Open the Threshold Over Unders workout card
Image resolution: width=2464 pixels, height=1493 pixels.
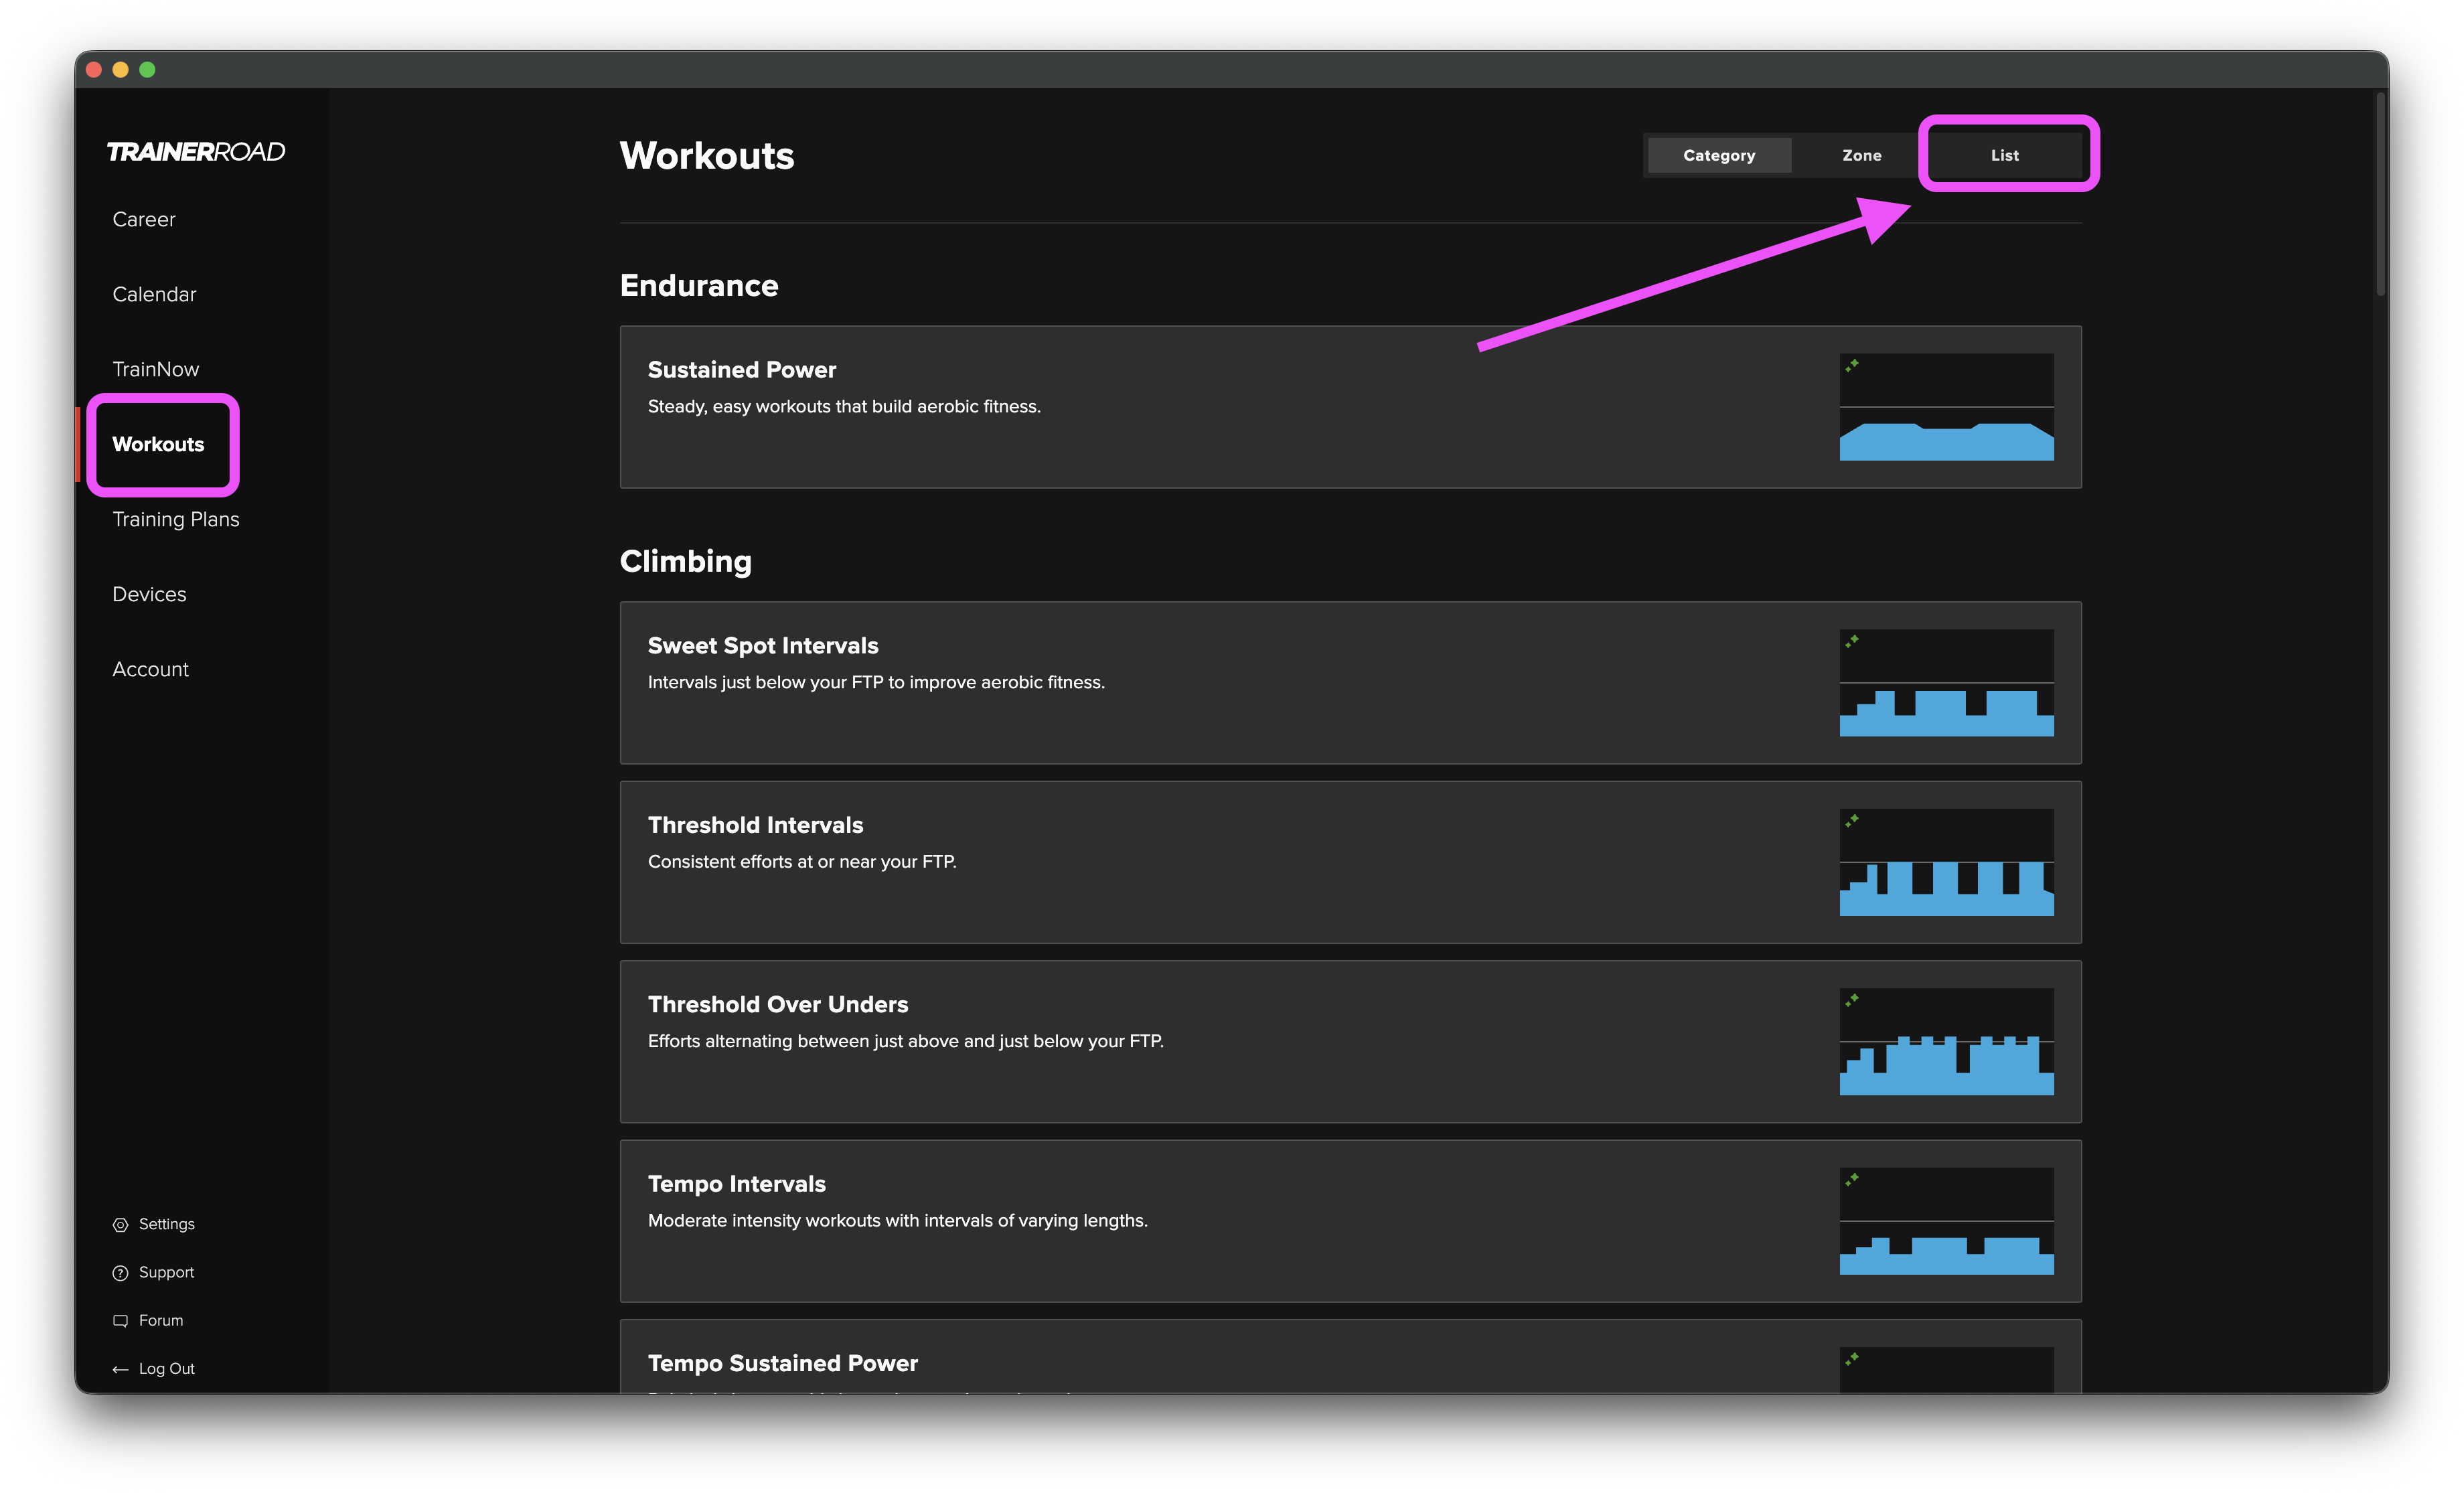[1350, 1041]
